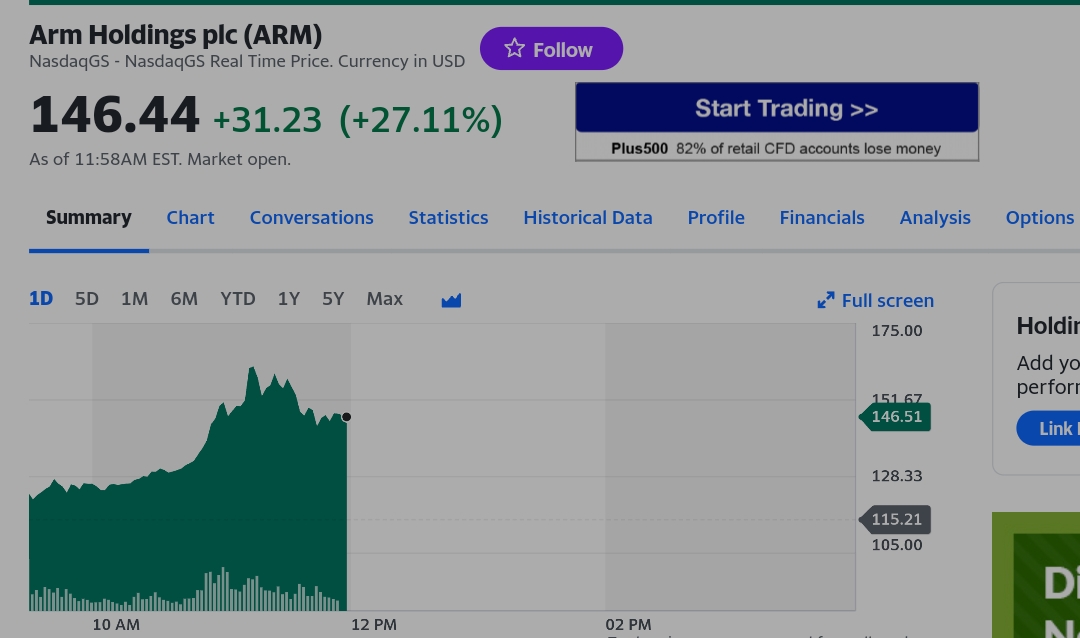
Task: Switch chart range to 5D
Action: pyautogui.click(x=87, y=298)
